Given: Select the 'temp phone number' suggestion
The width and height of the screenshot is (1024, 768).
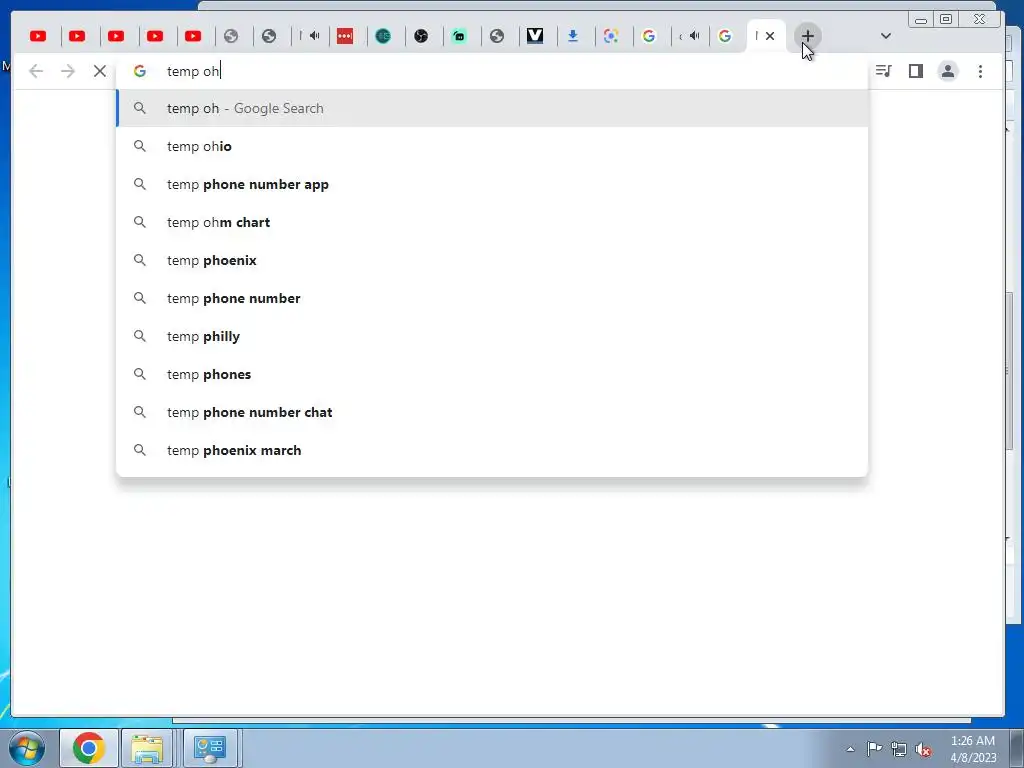Looking at the screenshot, I should (x=492, y=298).
